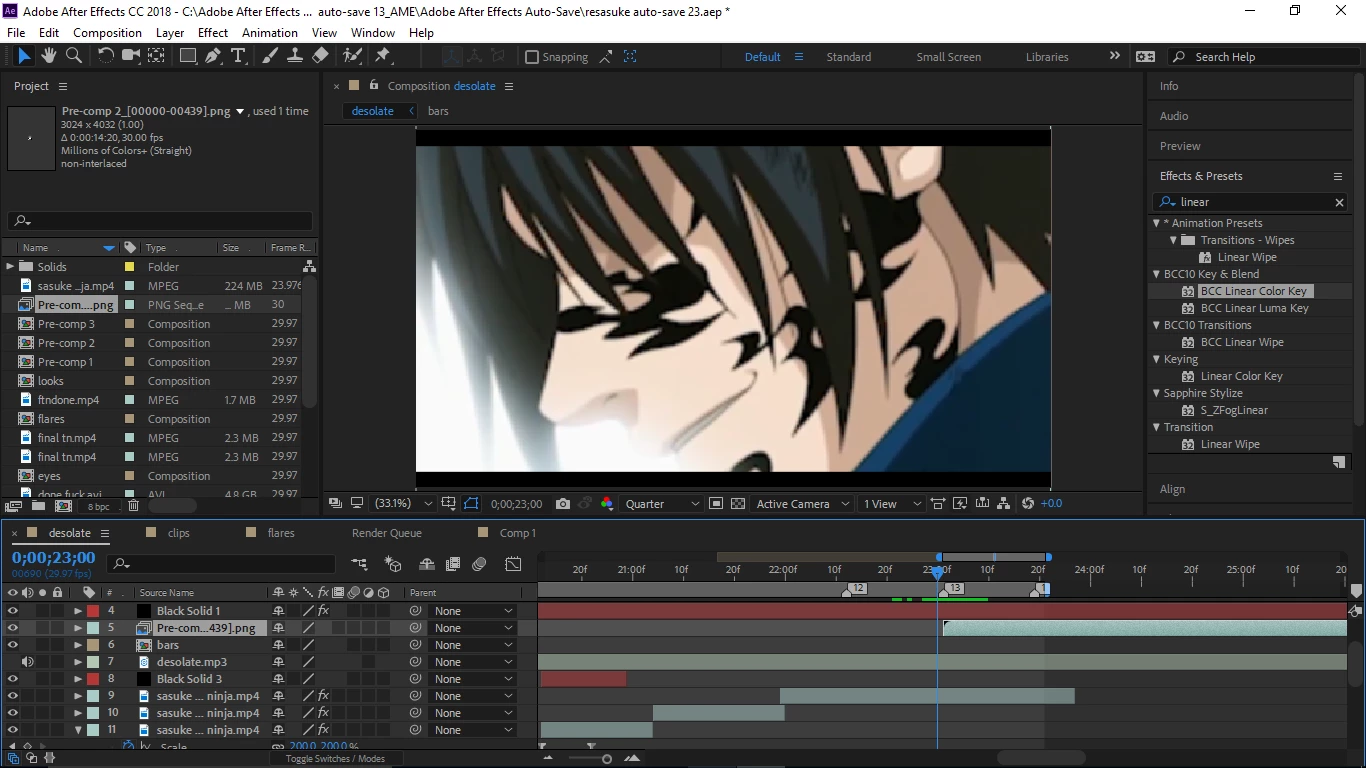Viewport: 1366px width, 768px height.
Task: Hide shy layers in the timeline
Action: 427,565
